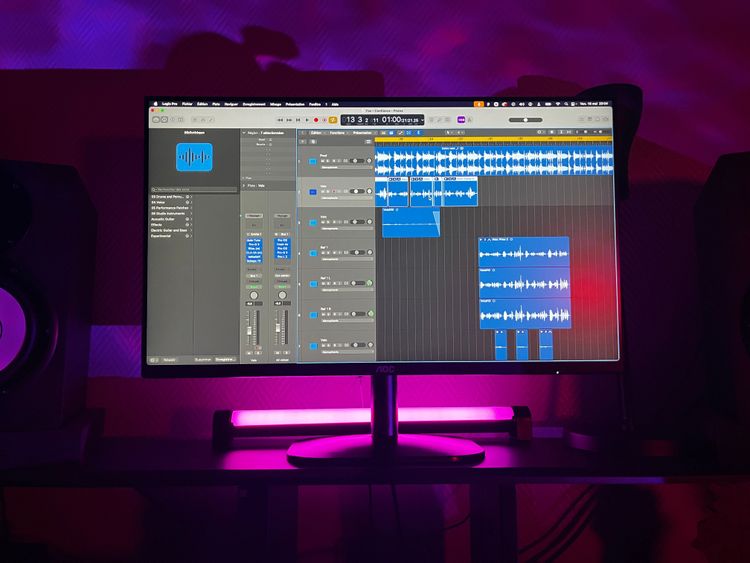Click the blue waveform patch icon in Library

tap(194, 157)
